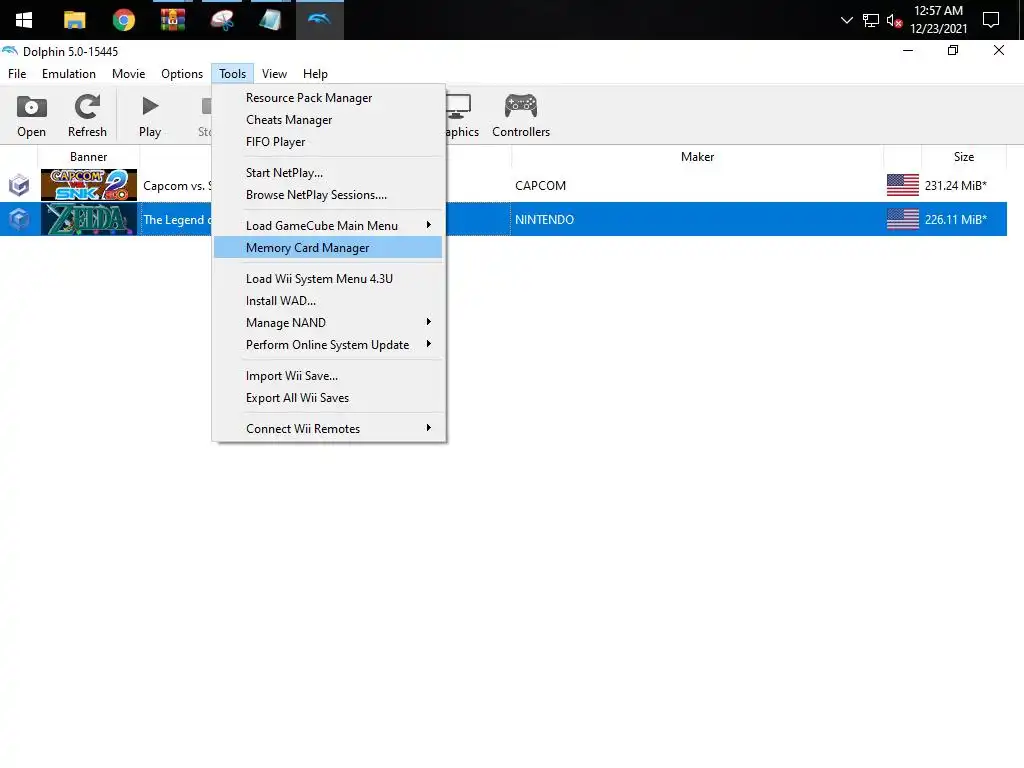Click The Legend game title
This screenshot has height=768, width=1024.
176,219
